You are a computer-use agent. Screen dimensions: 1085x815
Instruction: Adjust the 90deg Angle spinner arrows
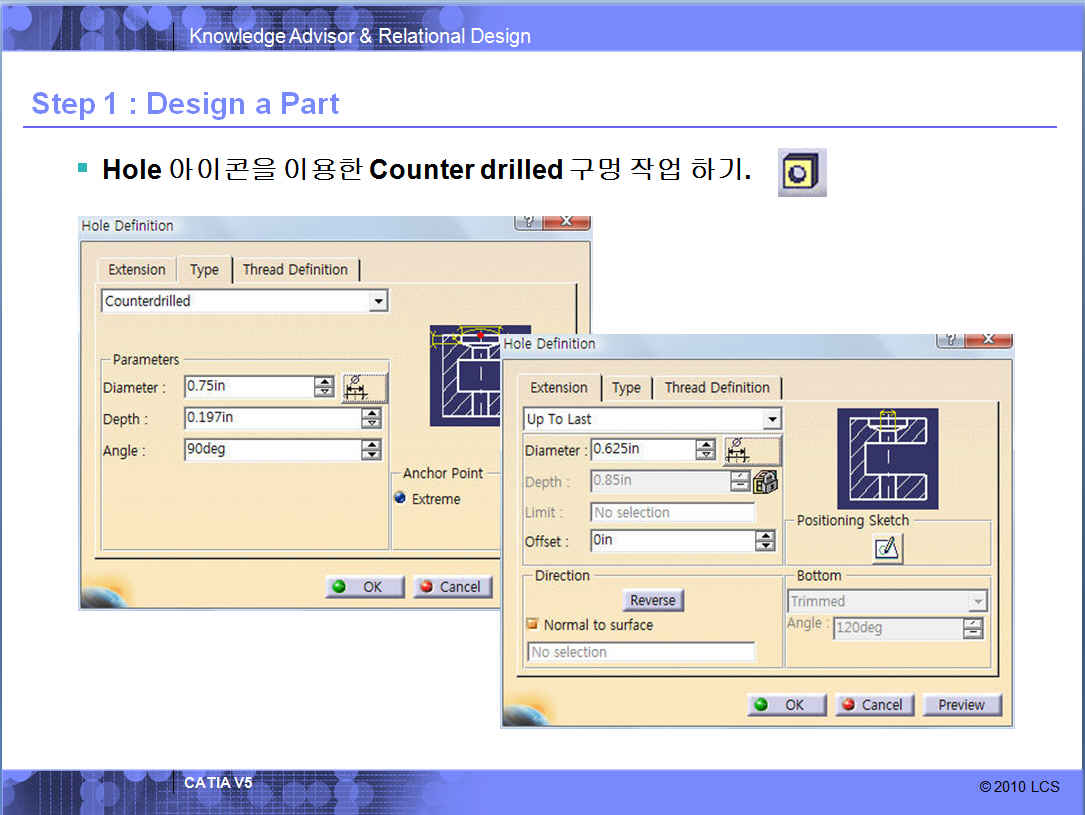tap(371, 451)
